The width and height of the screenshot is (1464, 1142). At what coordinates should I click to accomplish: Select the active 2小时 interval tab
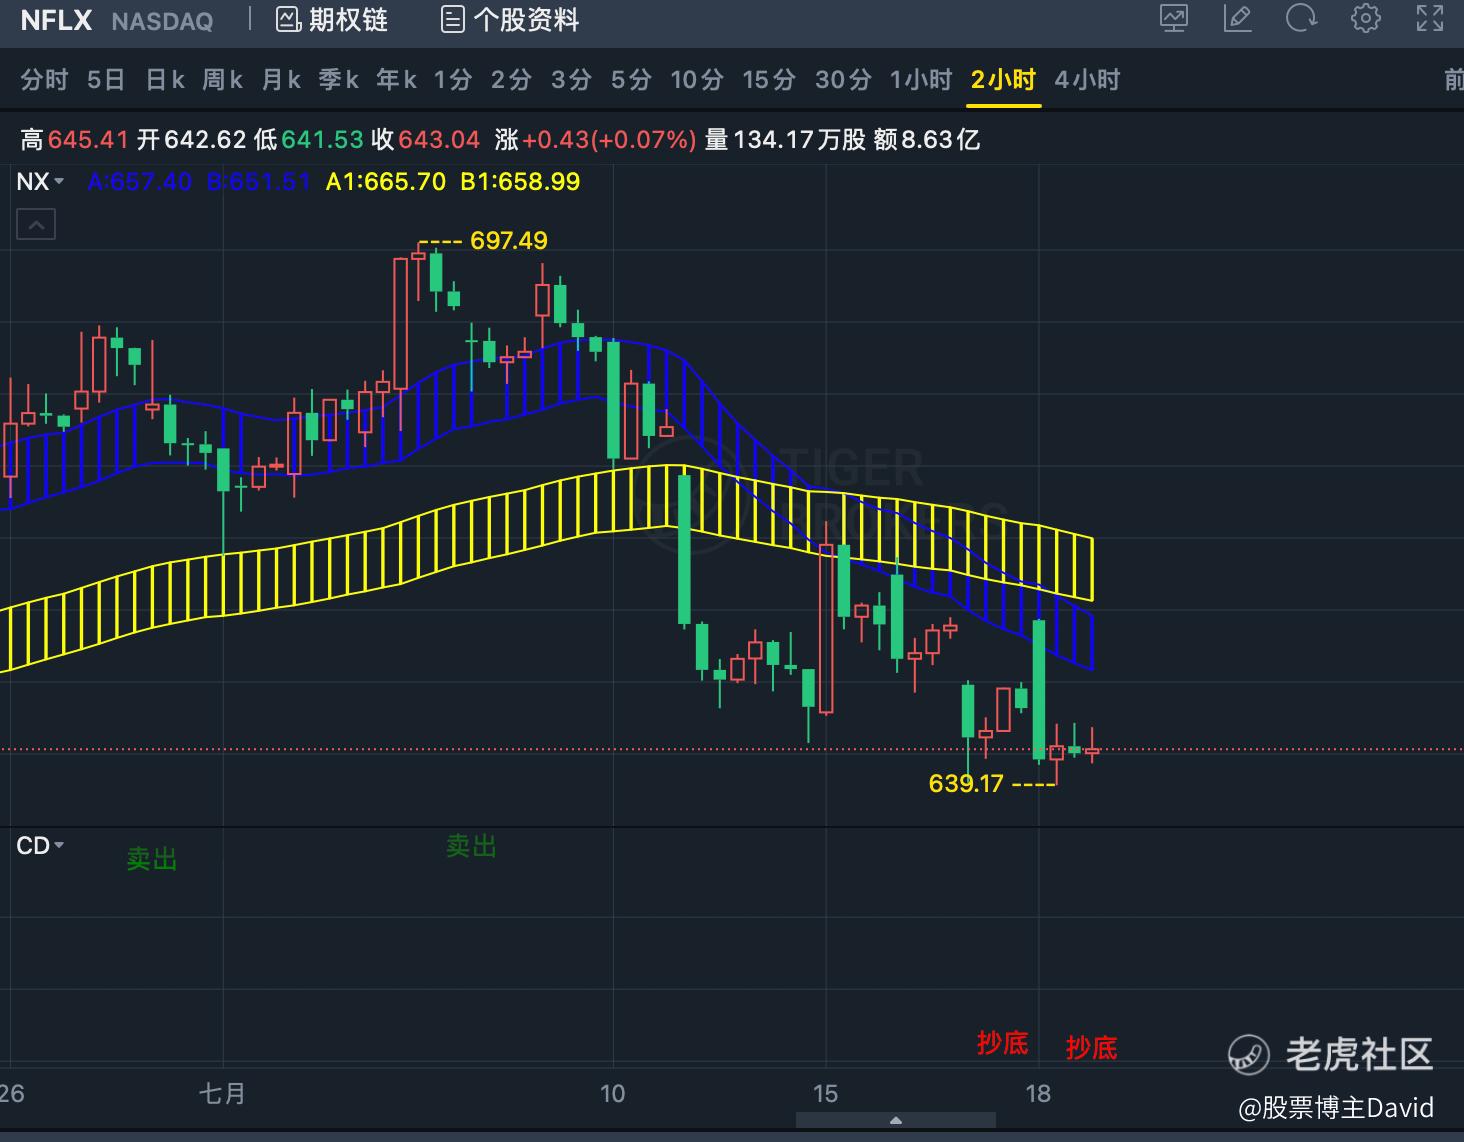pyautogui.click(x=1003, y=80)
